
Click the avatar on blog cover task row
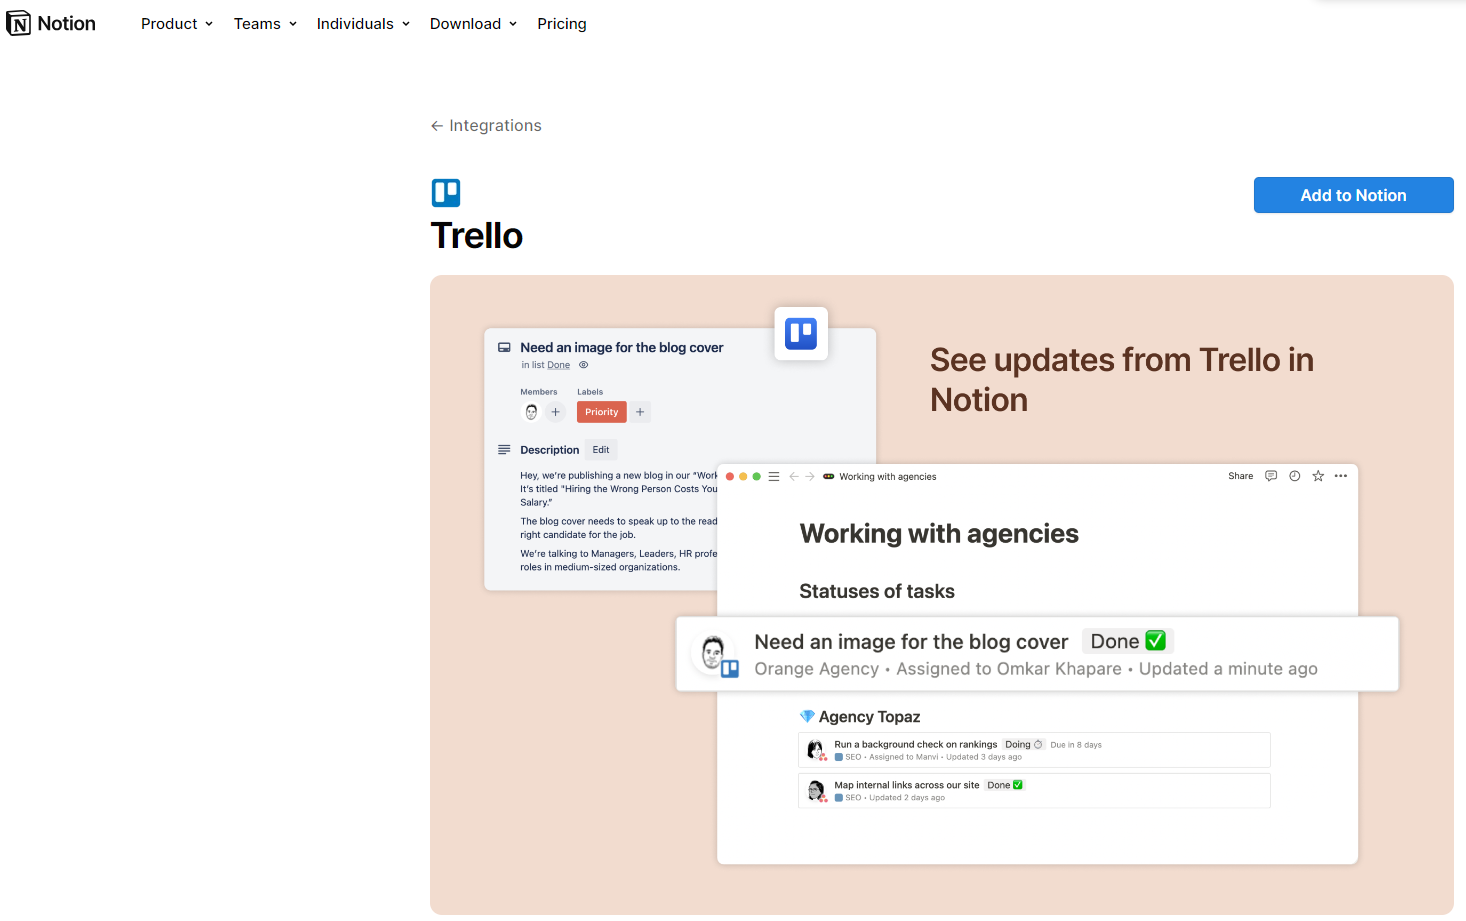pos(714,653)
